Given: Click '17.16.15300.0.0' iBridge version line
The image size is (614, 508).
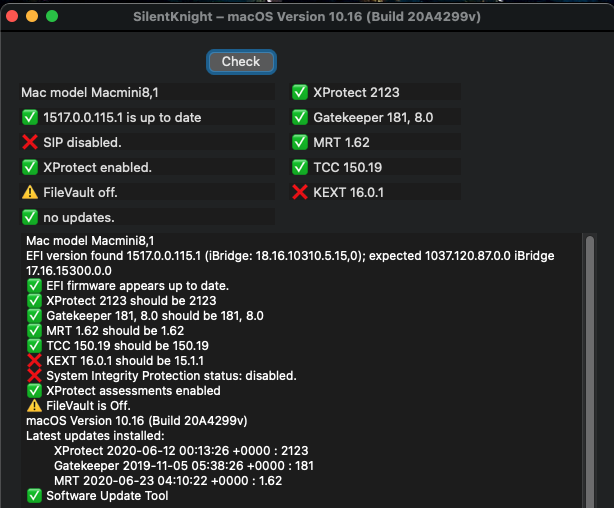Looking at the screenshot, I should tap(69, 271).
